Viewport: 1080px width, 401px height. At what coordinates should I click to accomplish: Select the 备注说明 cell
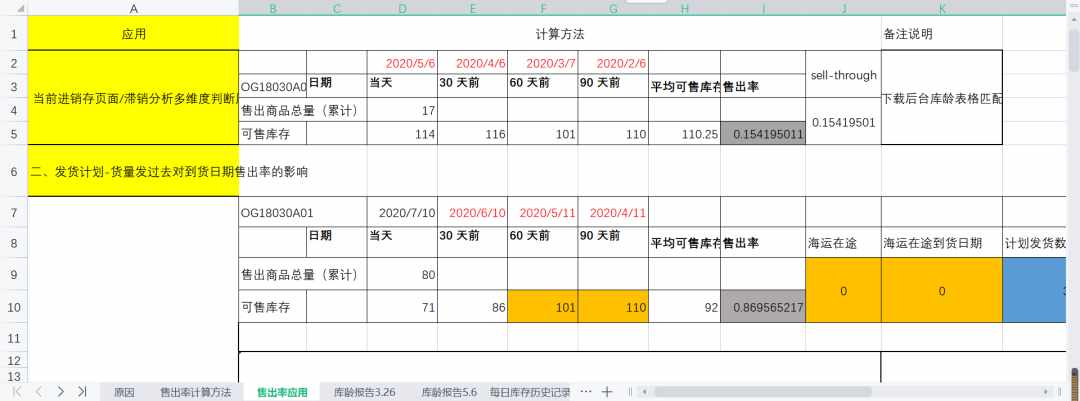[x=942, y=33]
